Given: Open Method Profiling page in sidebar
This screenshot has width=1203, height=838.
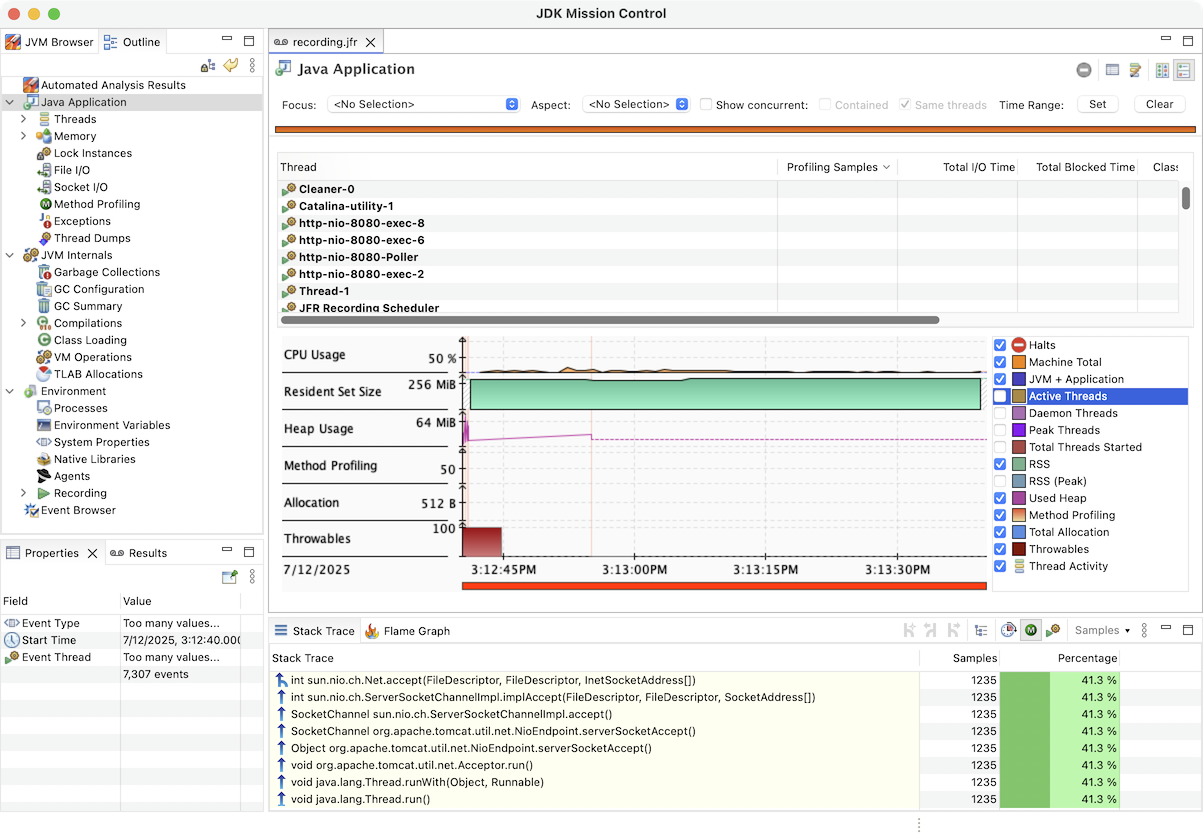Looking at the screenshot, I should click(96, 204).
